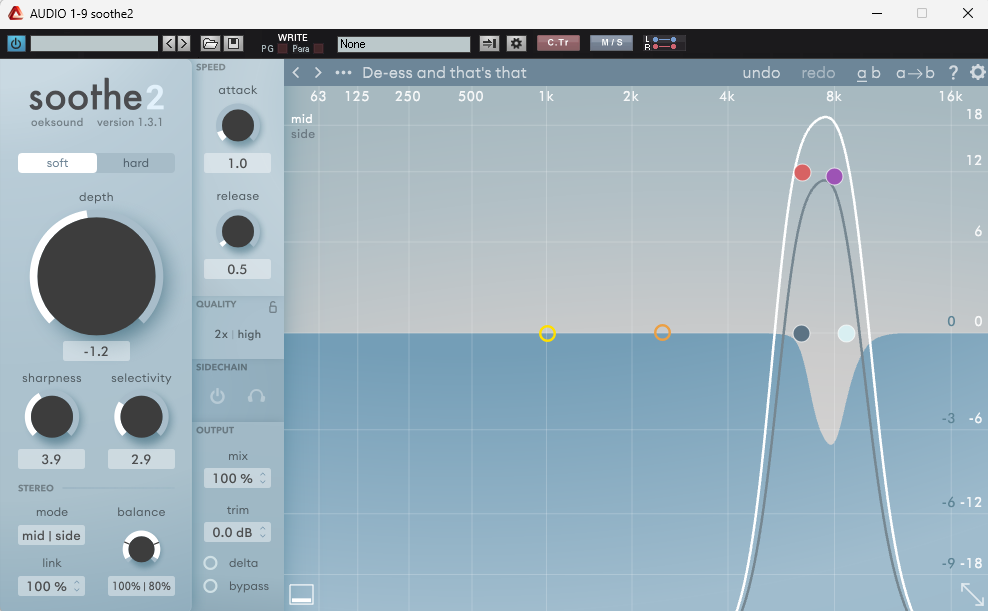This screenshot has height=611, width=988.
Task: Toggle a/b comparison state
Action: (x=868, y=73)
